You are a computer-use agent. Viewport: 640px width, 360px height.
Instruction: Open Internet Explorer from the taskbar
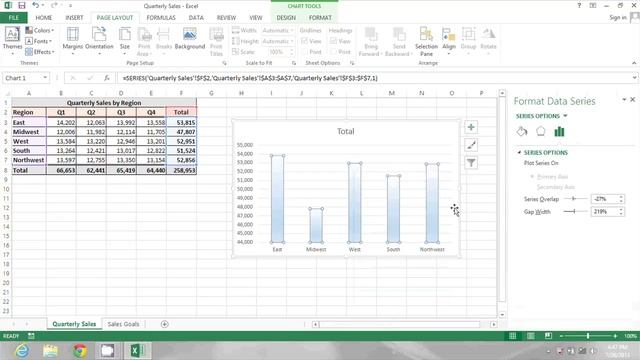click(x=22, y=351)
